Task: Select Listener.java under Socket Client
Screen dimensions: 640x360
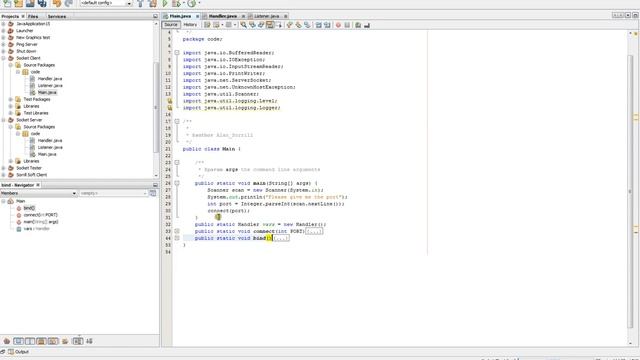Action: pyautogui.click(x=50, y=86)
